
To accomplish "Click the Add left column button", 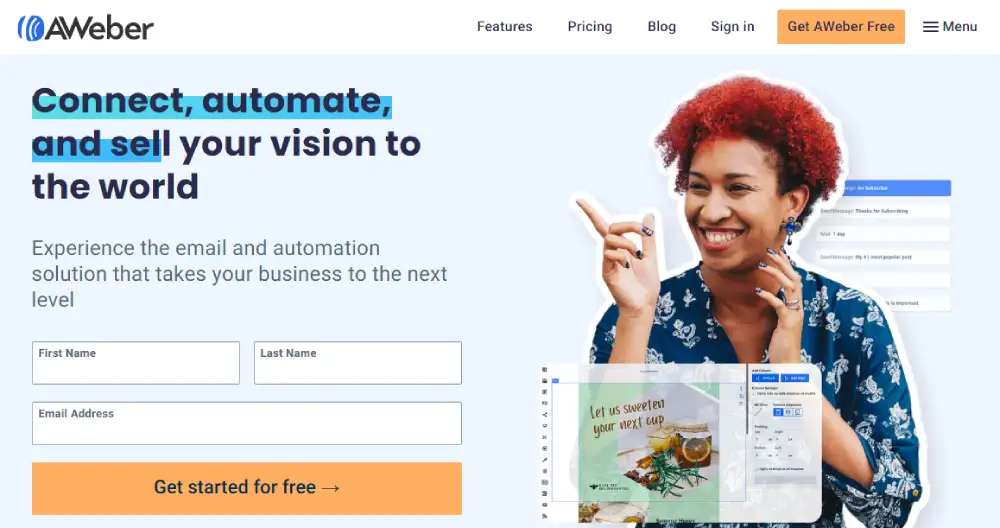I will coord(765,378).
